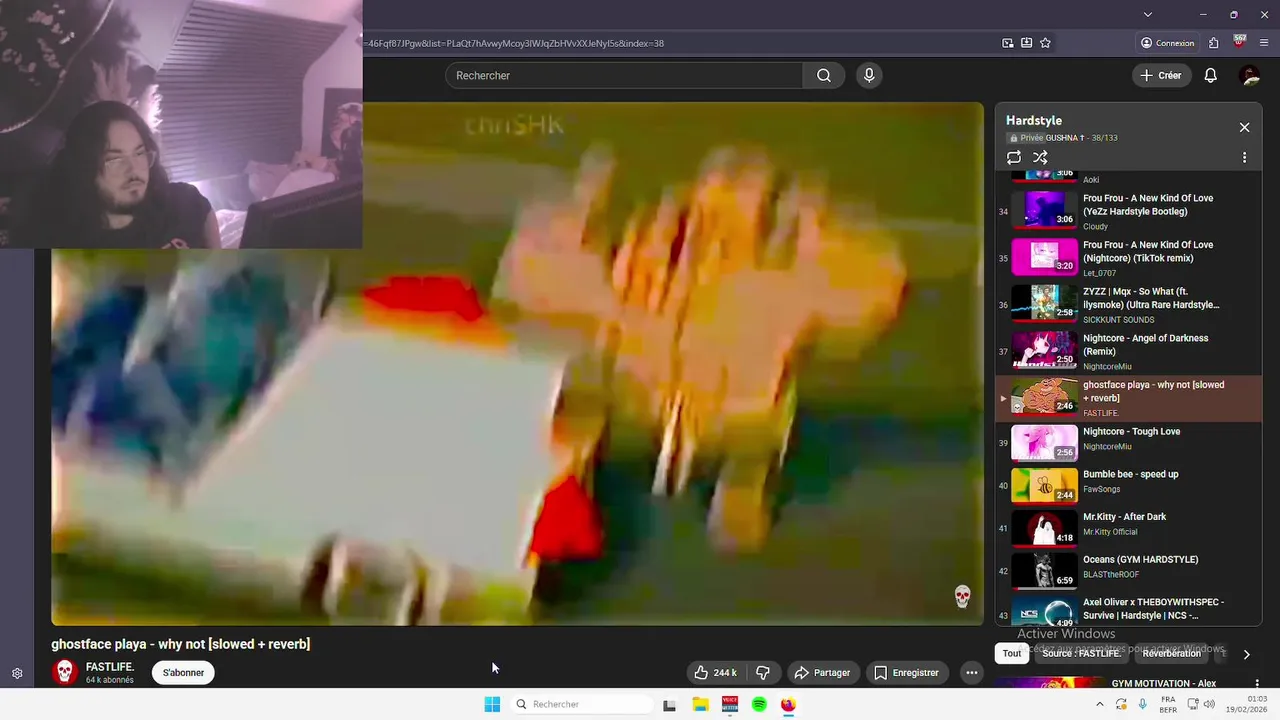This screenshot has height=720, width=1280.
Task: Open the Voice Meeter taskbar app
Action: (730, 704)
